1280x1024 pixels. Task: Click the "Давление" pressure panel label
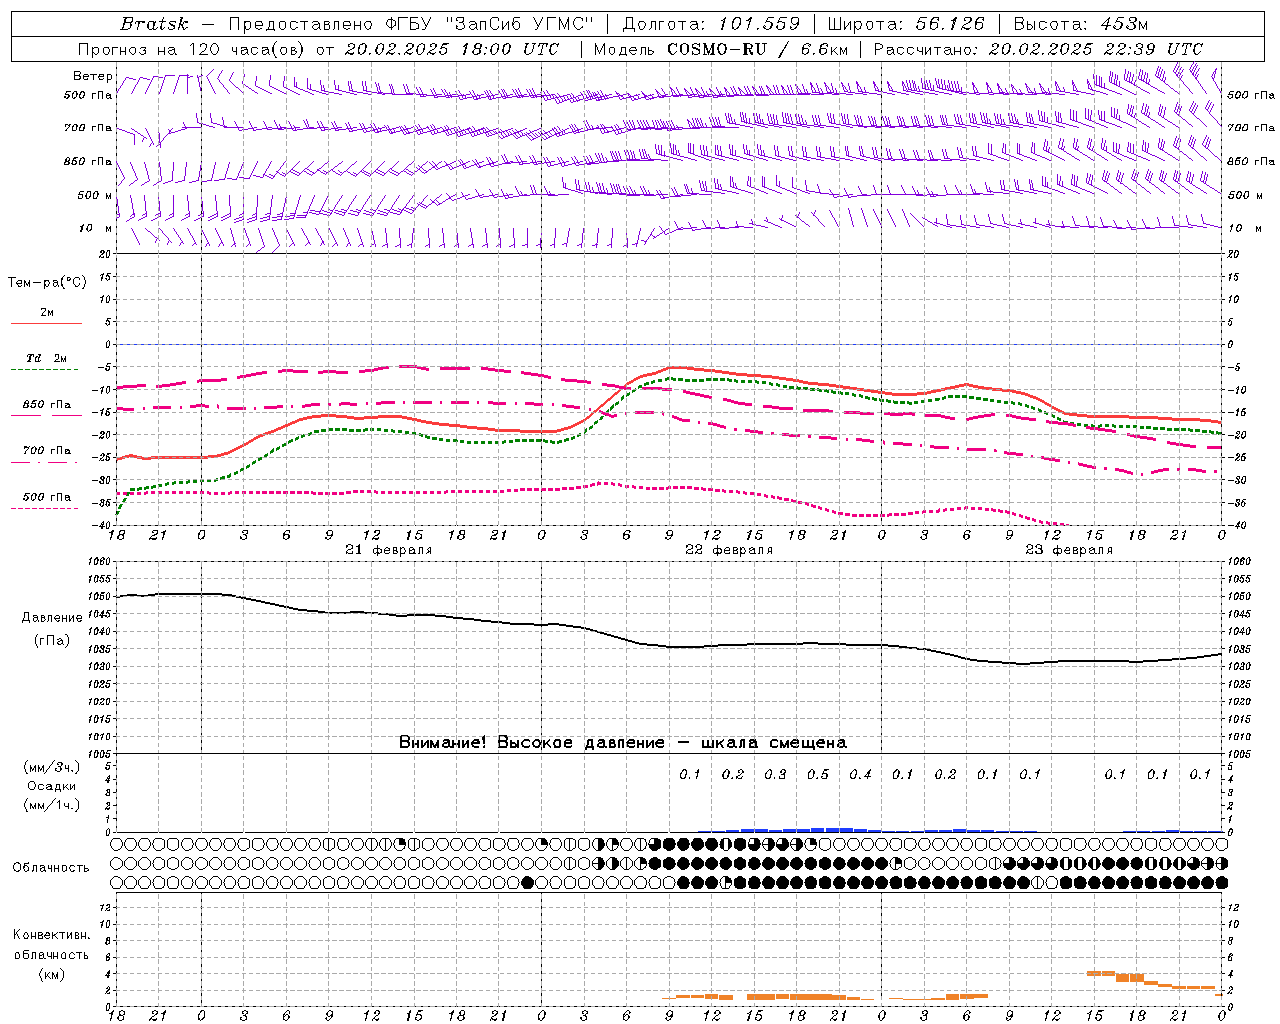52,618
